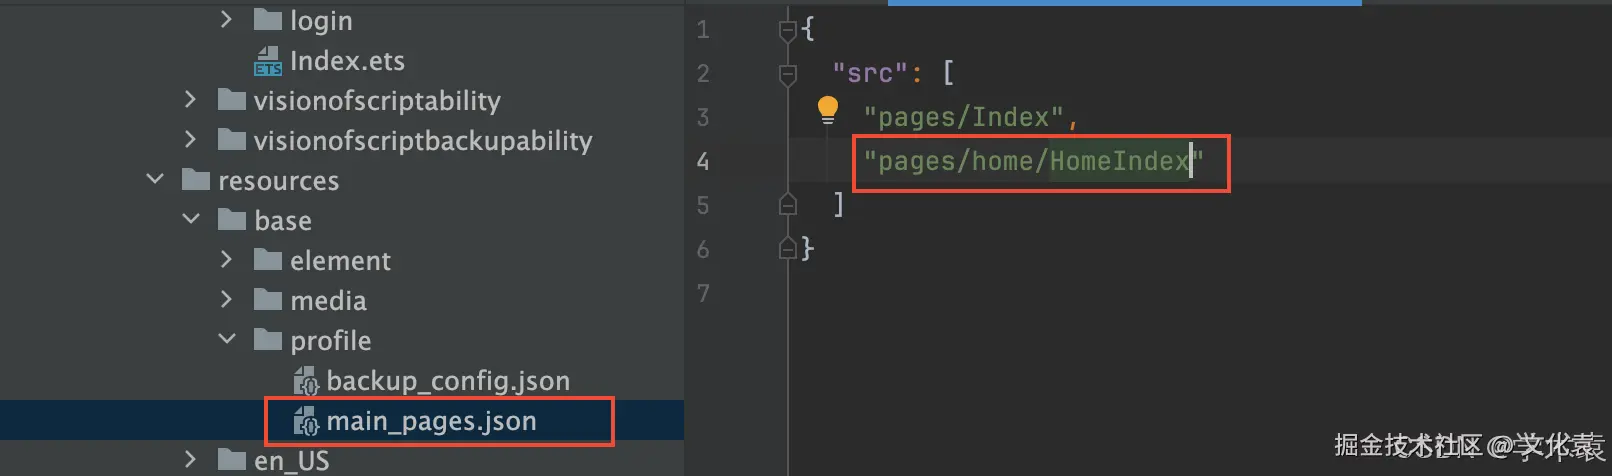Click fold end marker on line 6
Screen dimensions: 1612x476
pyautogui.click(x=788, y=248)
